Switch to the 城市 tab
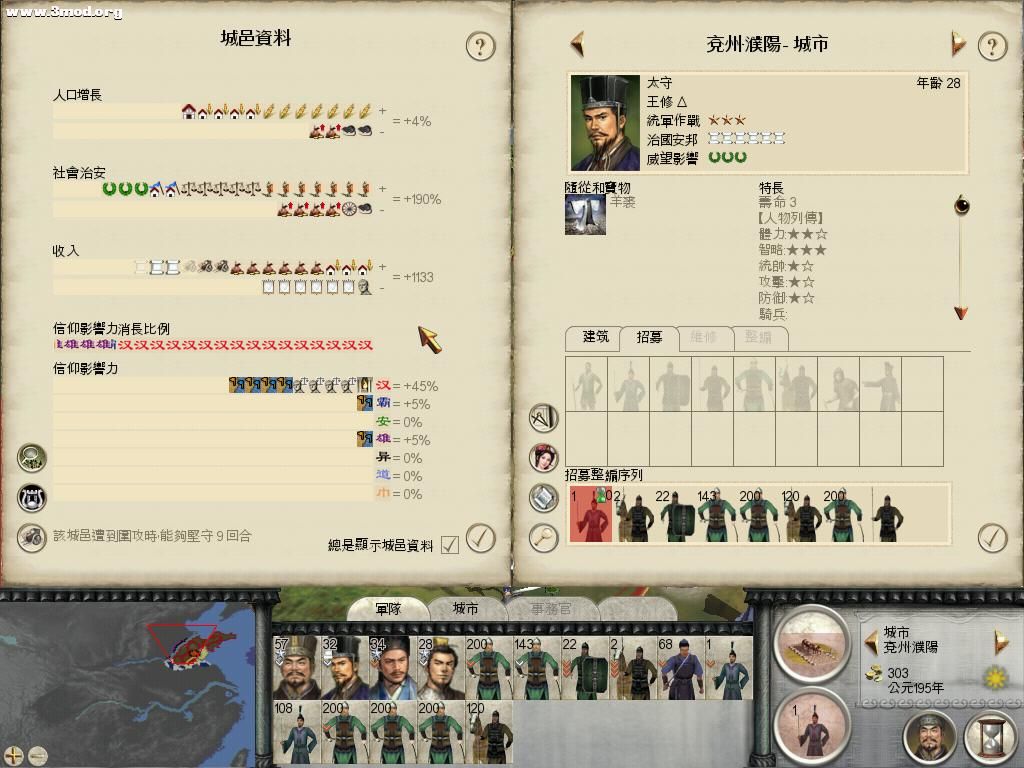 [x=466, y=609]
